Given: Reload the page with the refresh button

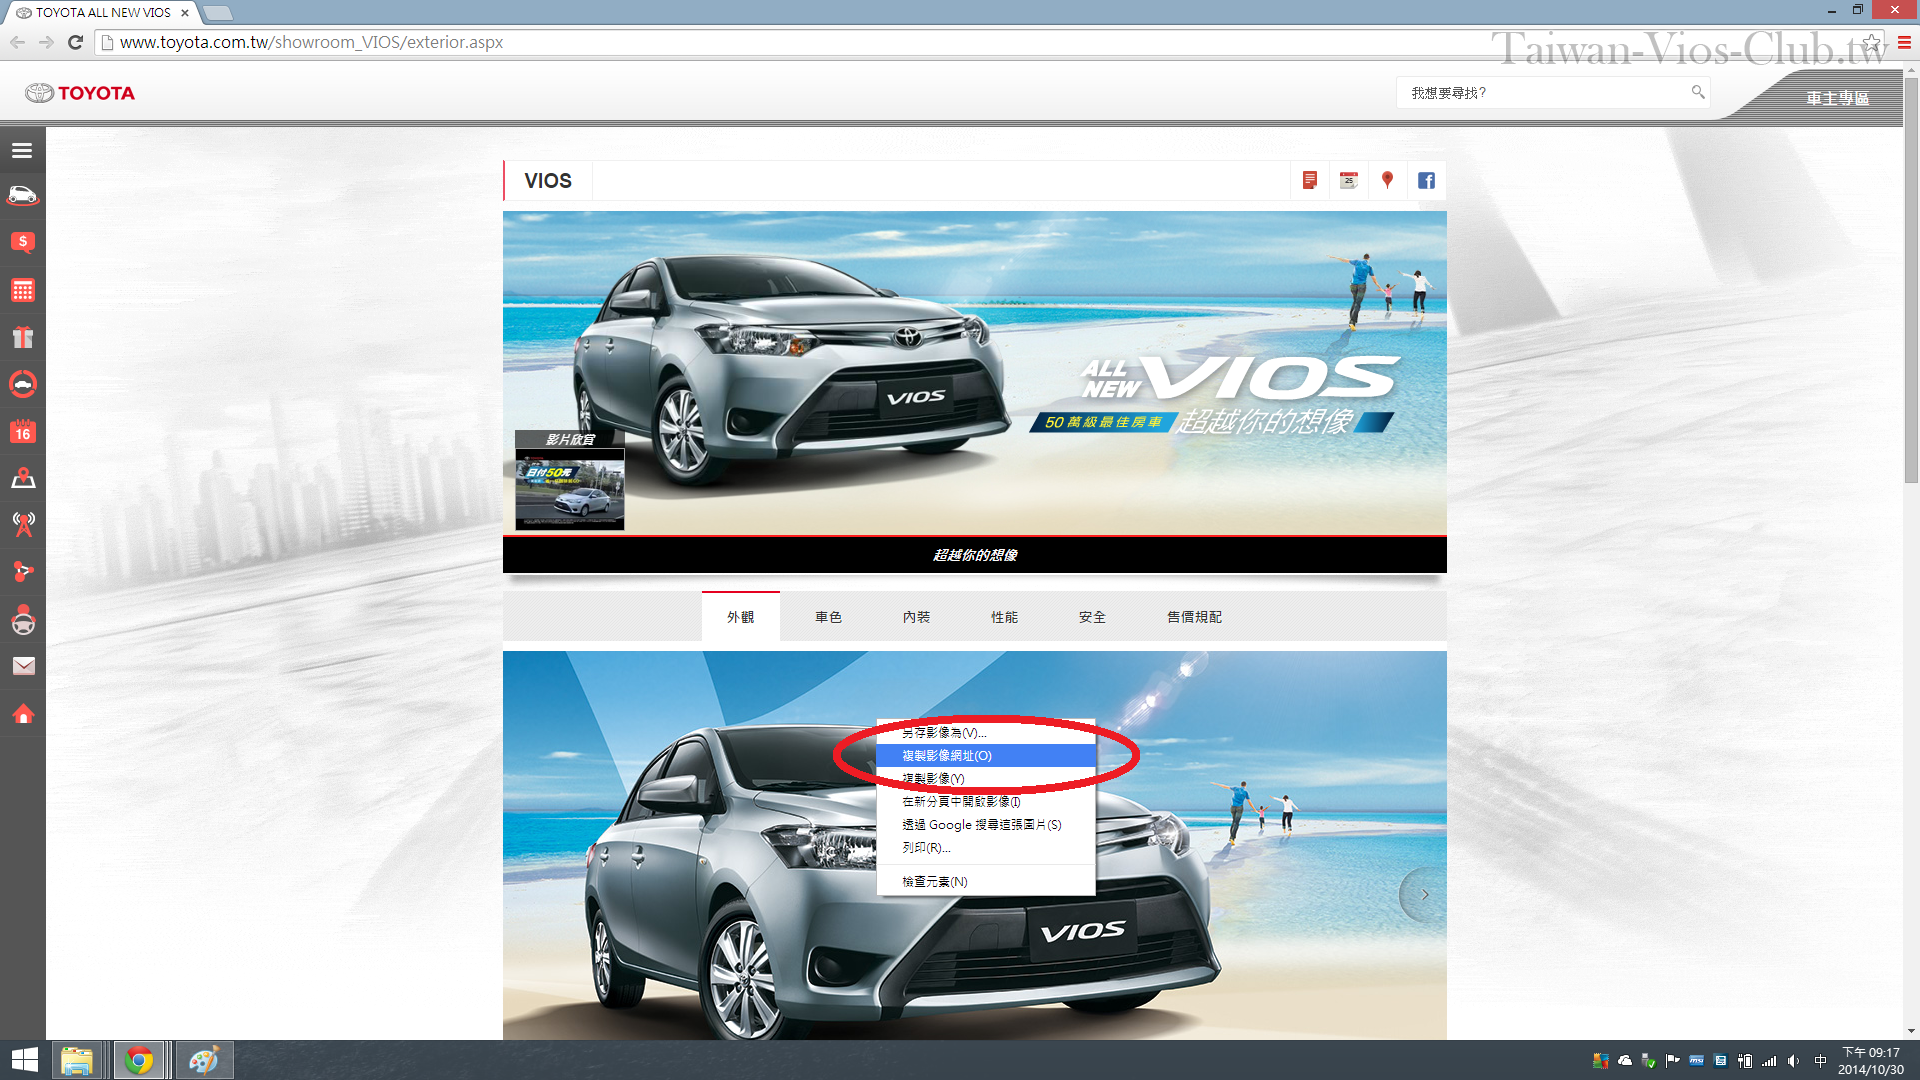Looking at the screenshot, I should pos(75,42).
